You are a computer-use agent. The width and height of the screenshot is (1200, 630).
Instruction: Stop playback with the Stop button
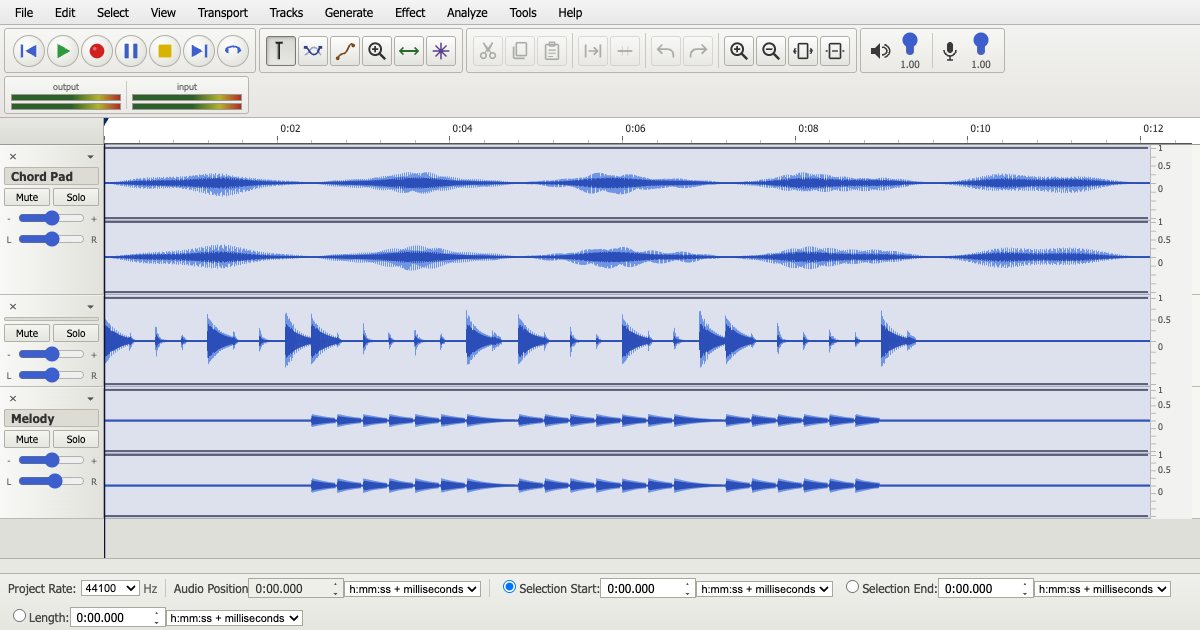[165, 50]
